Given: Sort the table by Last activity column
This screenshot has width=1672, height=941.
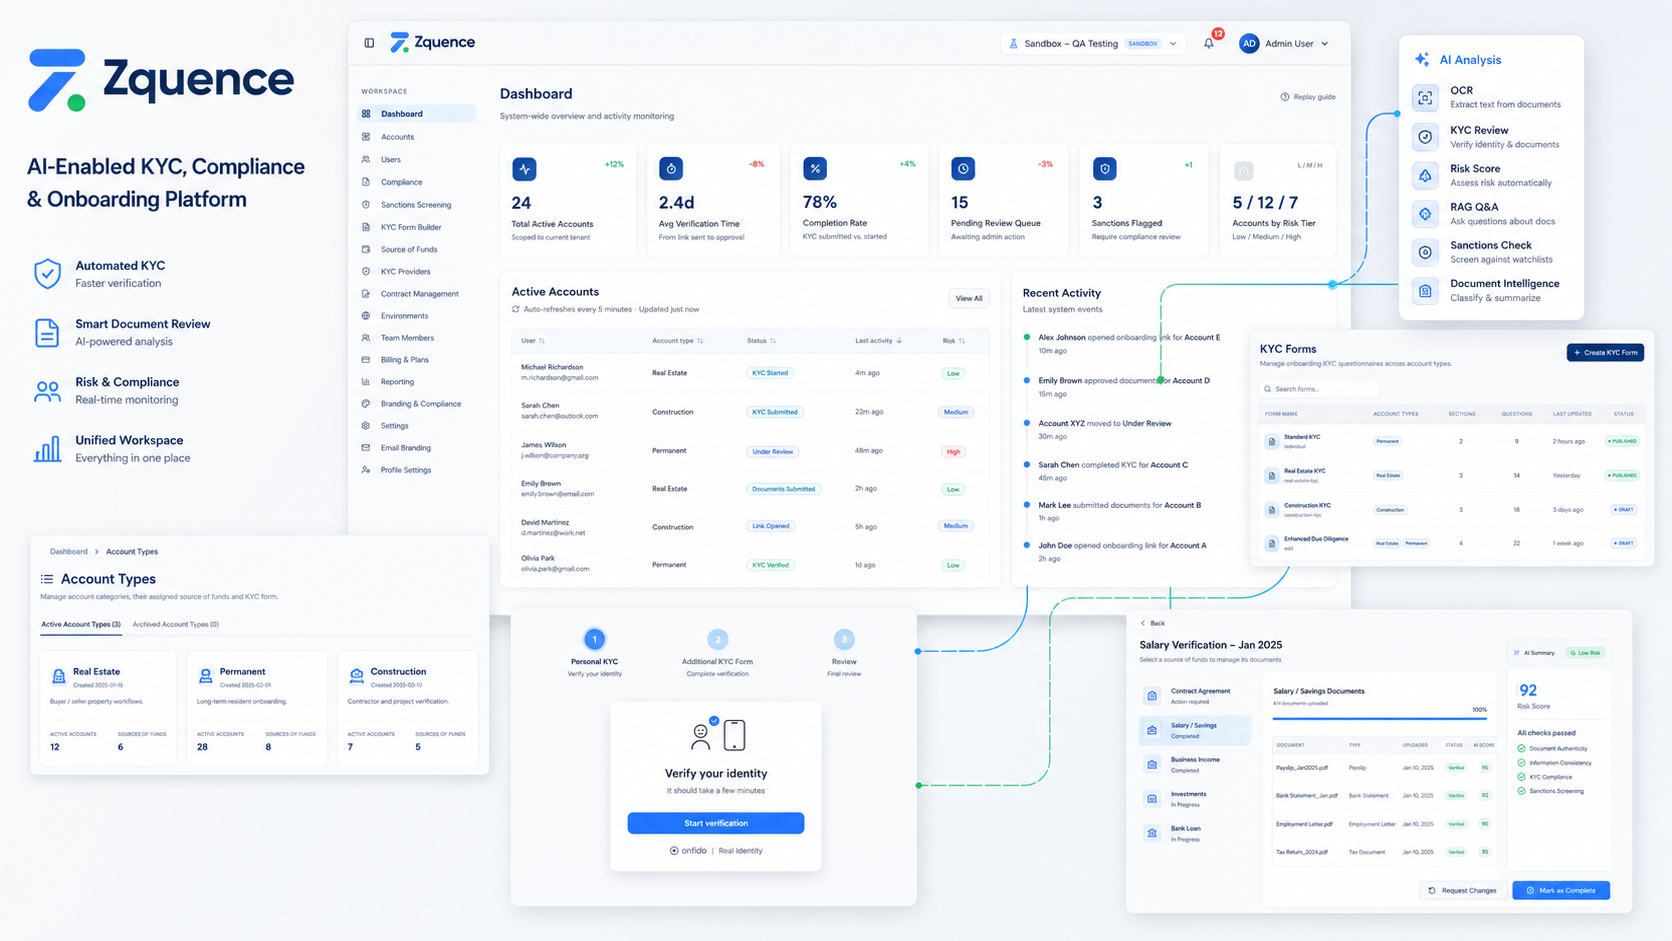Looking at the screenshot, I should click(x=879, y=341).
